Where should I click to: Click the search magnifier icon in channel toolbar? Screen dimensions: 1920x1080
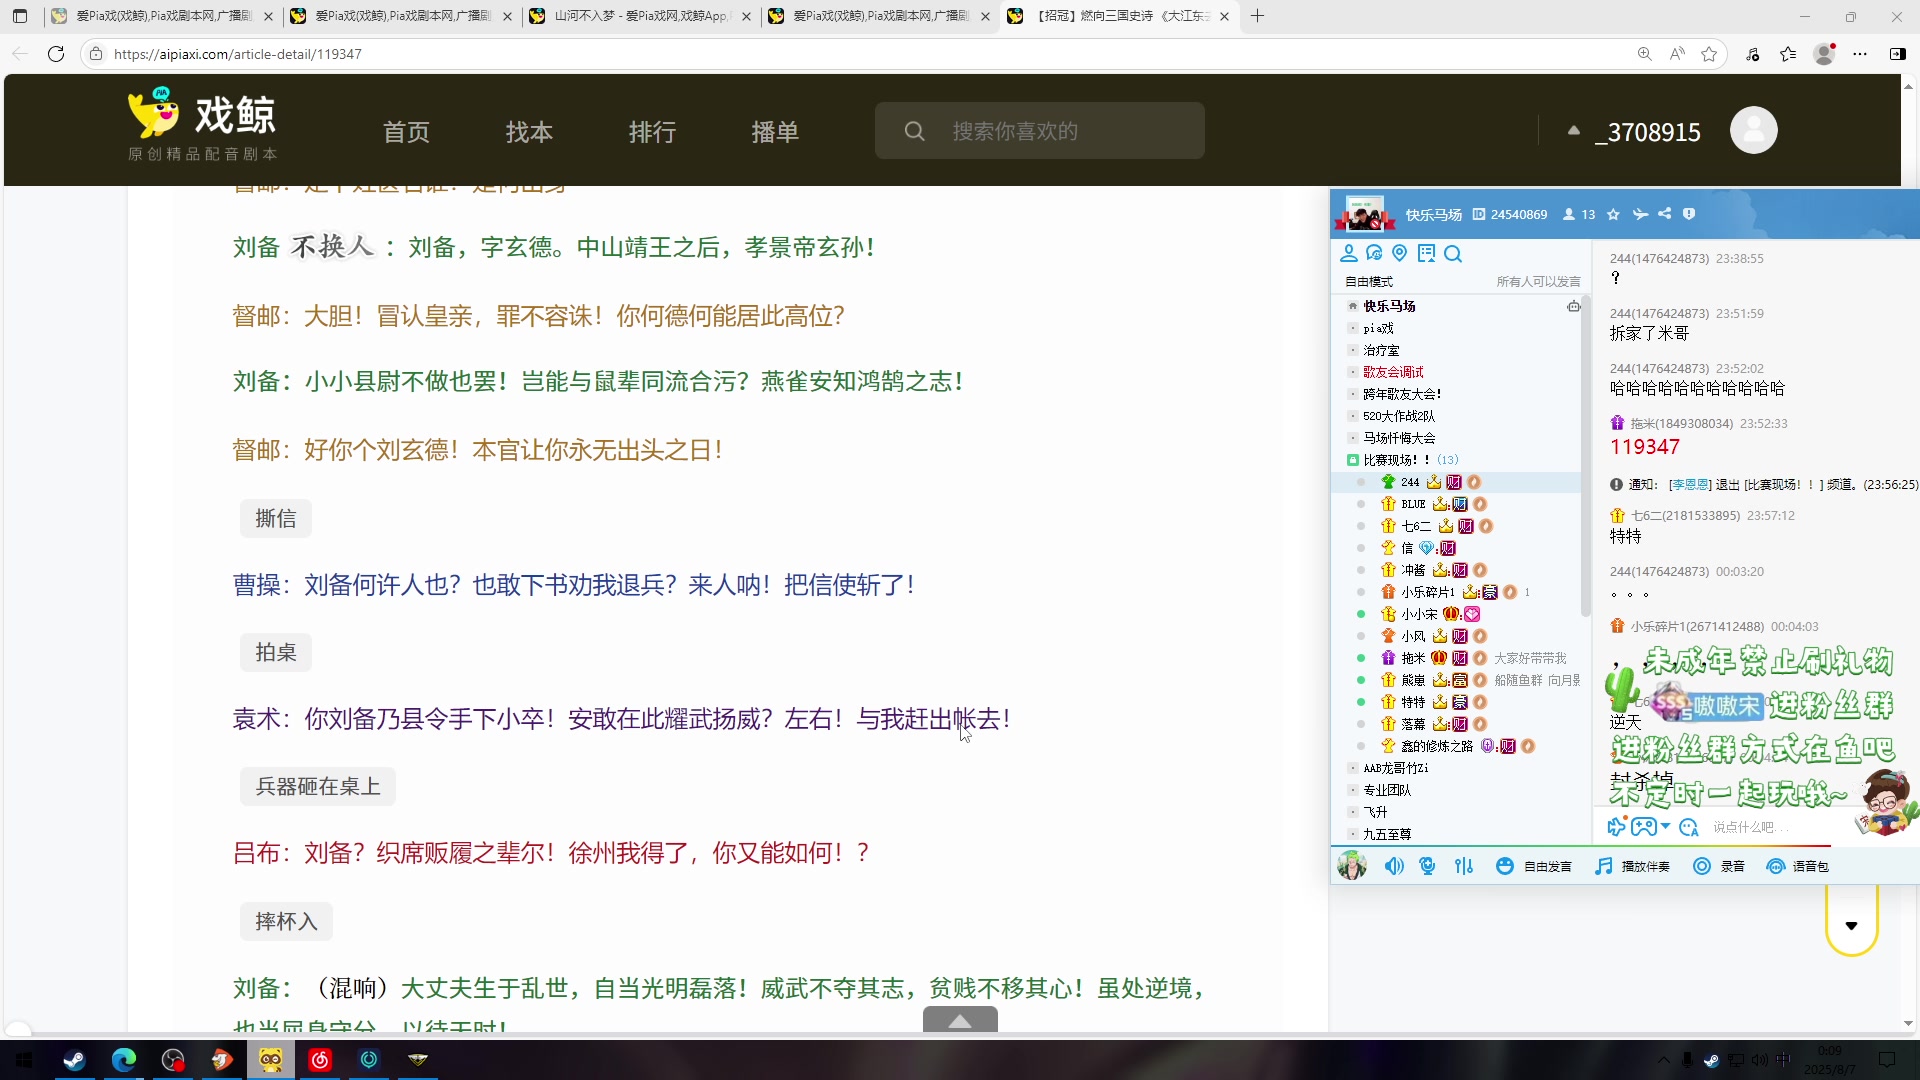tap(1454, 254)
